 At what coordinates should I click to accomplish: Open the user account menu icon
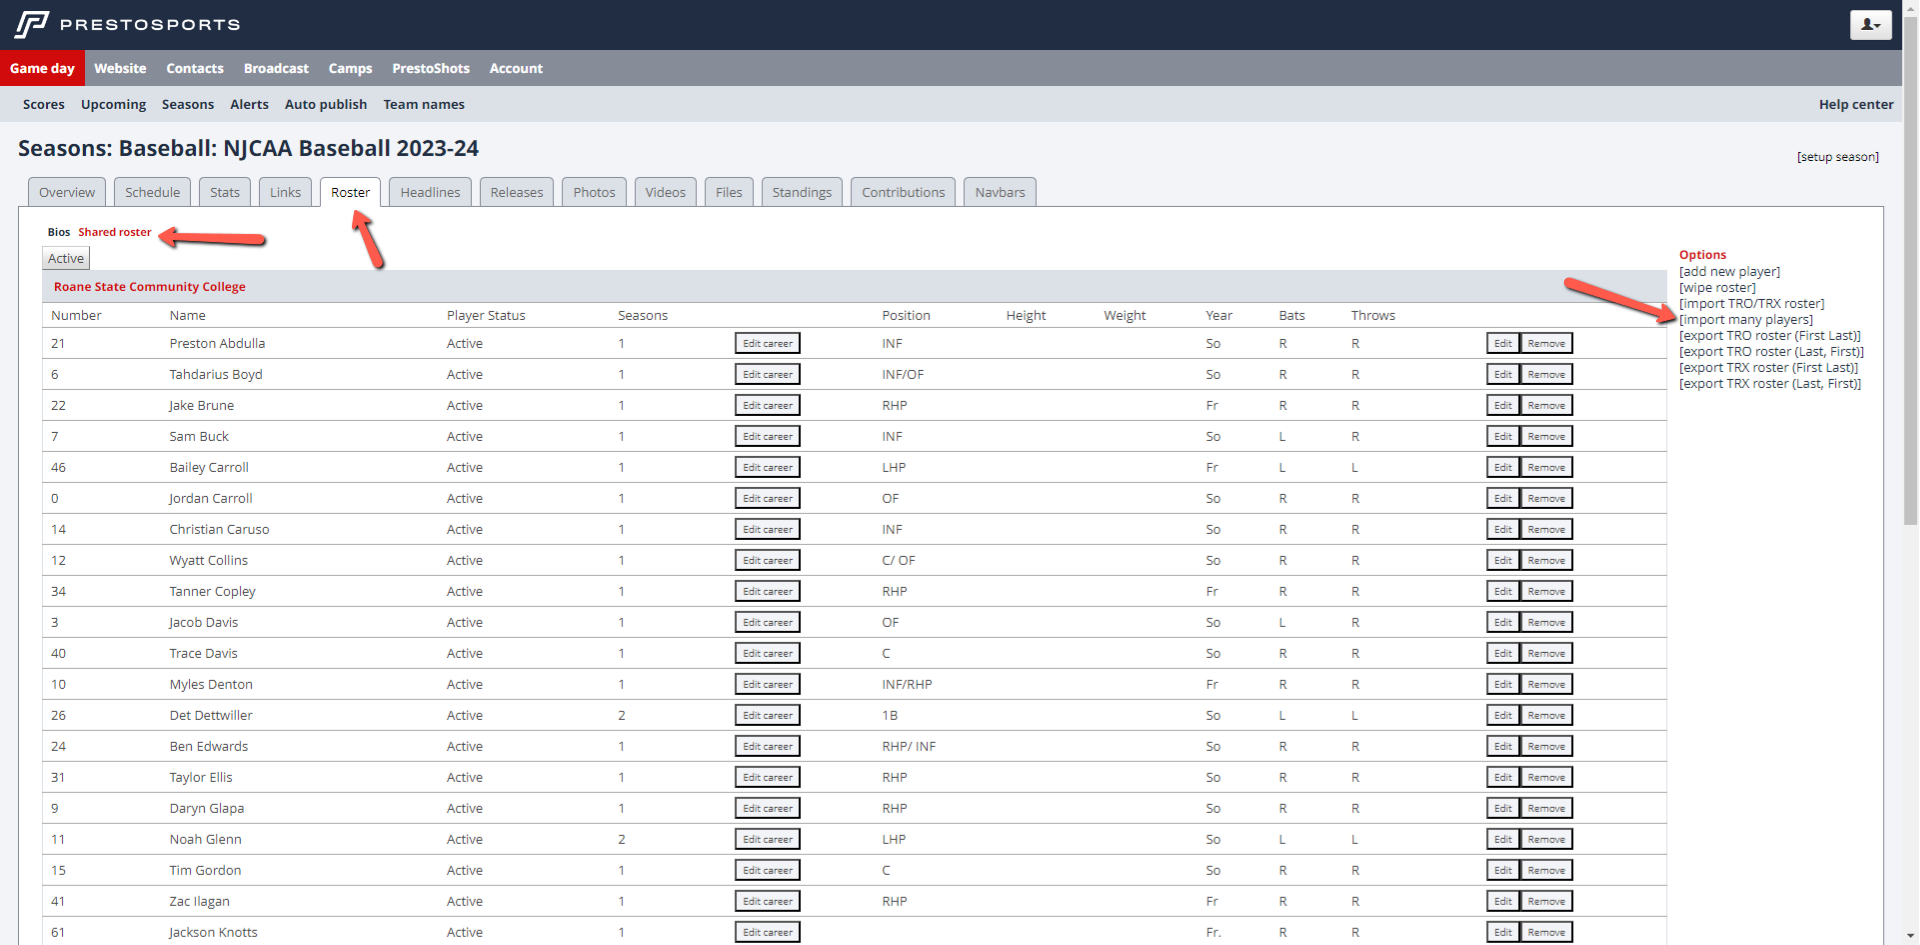(x=1870, y=24)
